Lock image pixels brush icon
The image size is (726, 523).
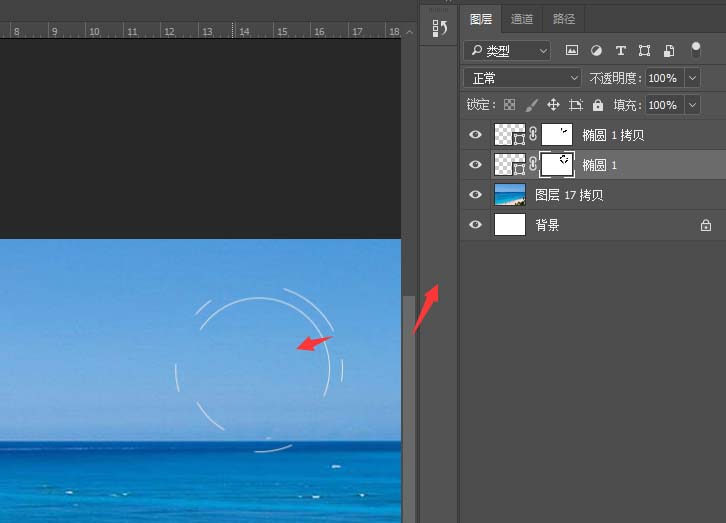click(532, 105)
